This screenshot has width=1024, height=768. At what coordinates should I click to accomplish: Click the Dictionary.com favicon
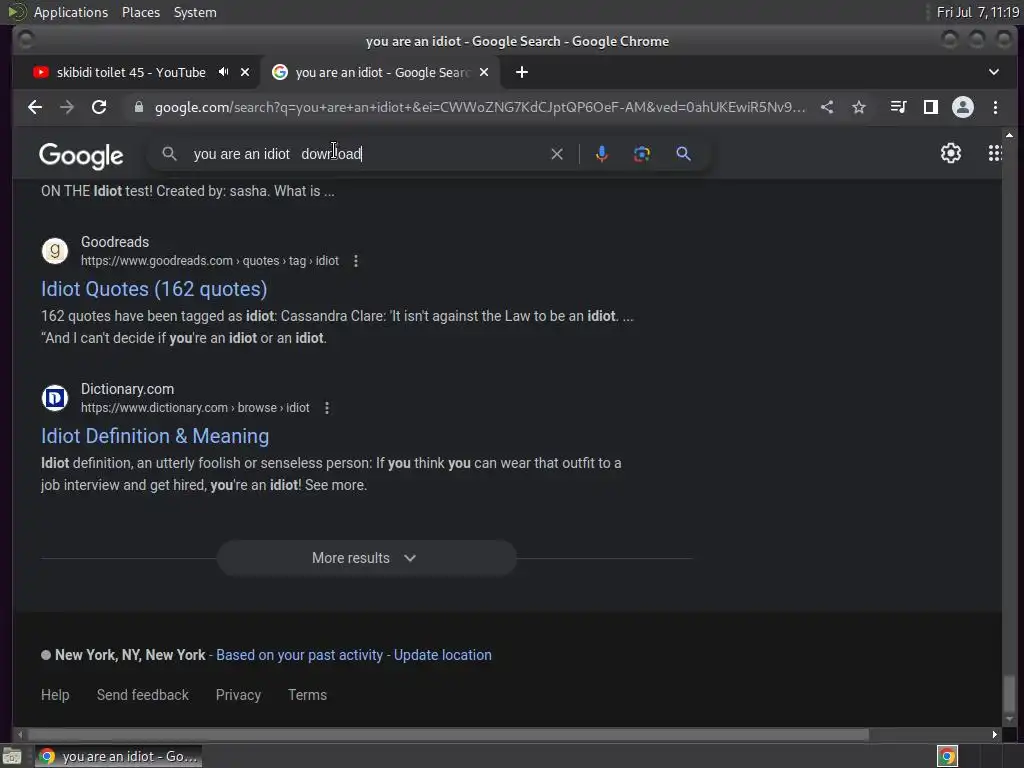pos(55,398)
